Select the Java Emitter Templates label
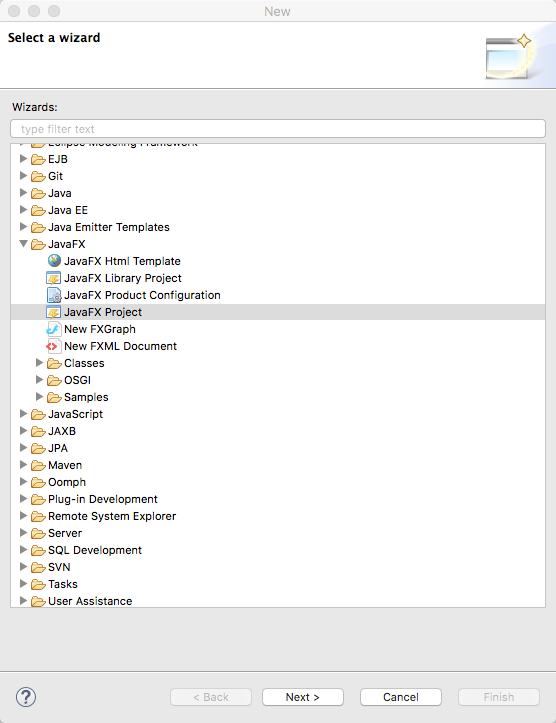Viewport: 556px width, 723px height. pos(109,227)
